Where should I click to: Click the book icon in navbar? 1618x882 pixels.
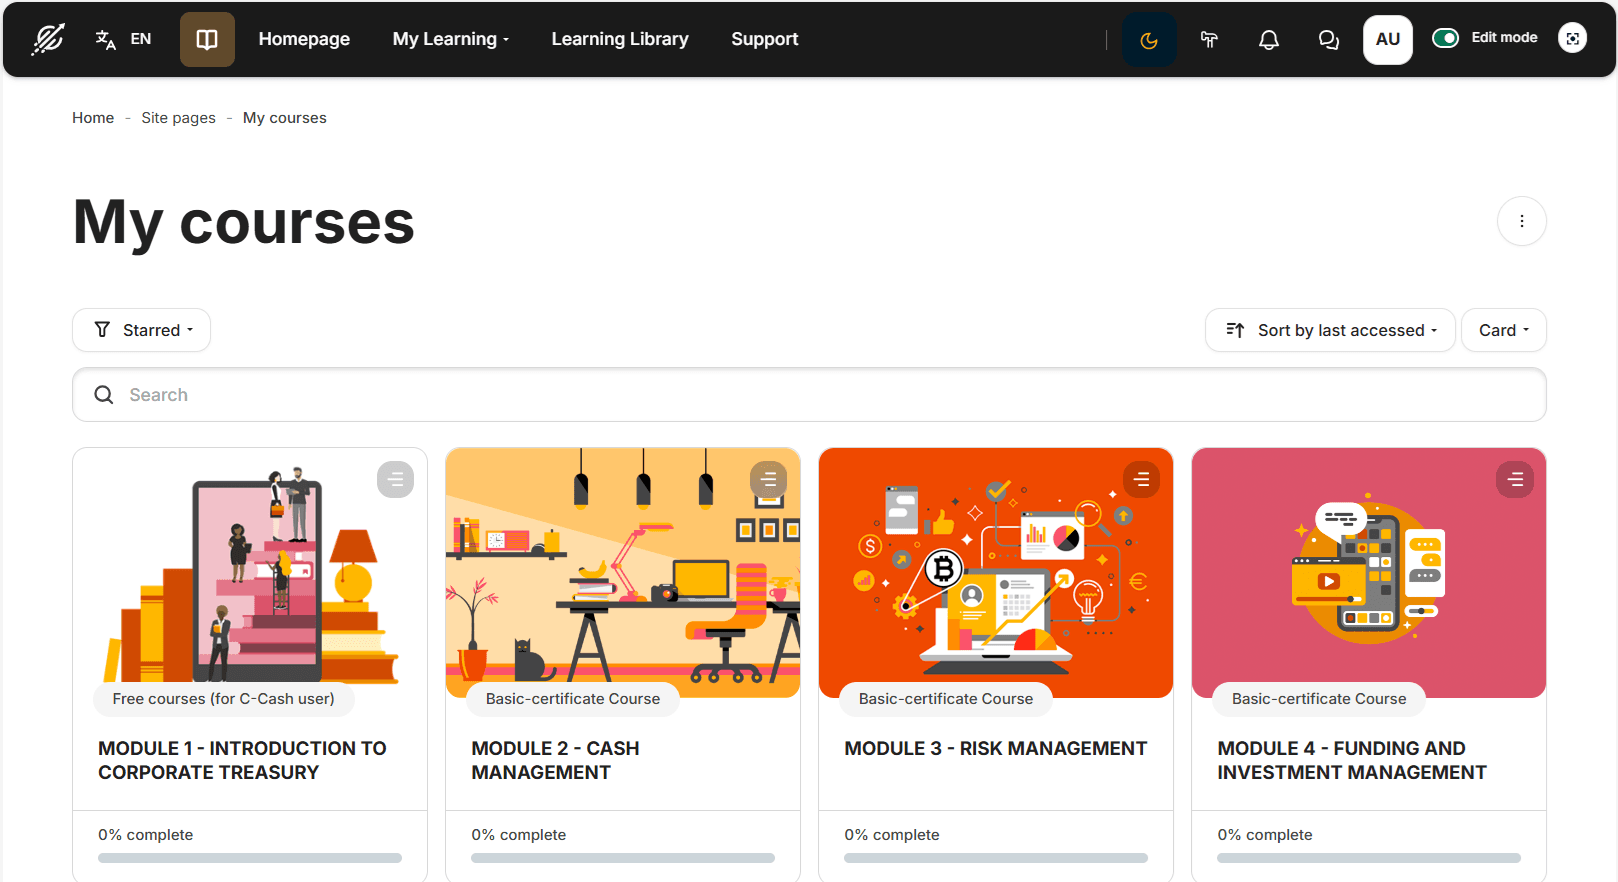tap(207, 39)
